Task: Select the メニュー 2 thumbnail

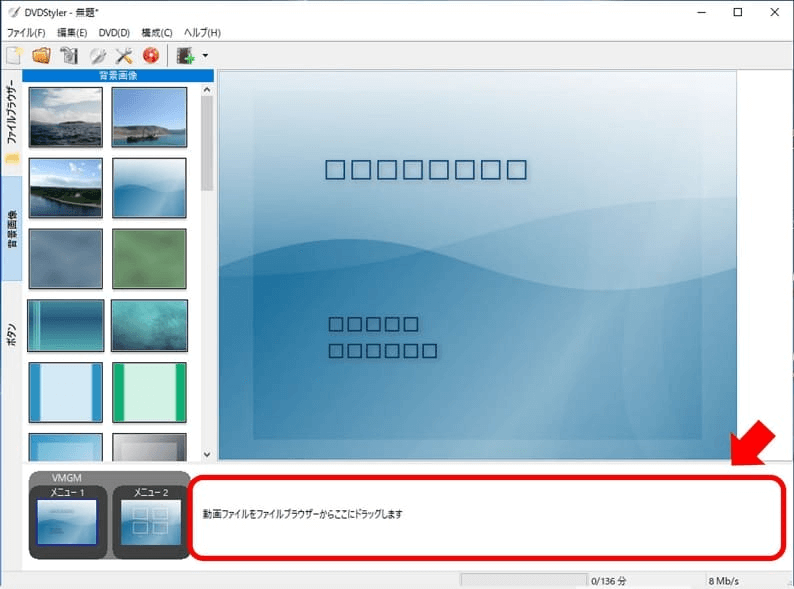Action: coord(149,522)
